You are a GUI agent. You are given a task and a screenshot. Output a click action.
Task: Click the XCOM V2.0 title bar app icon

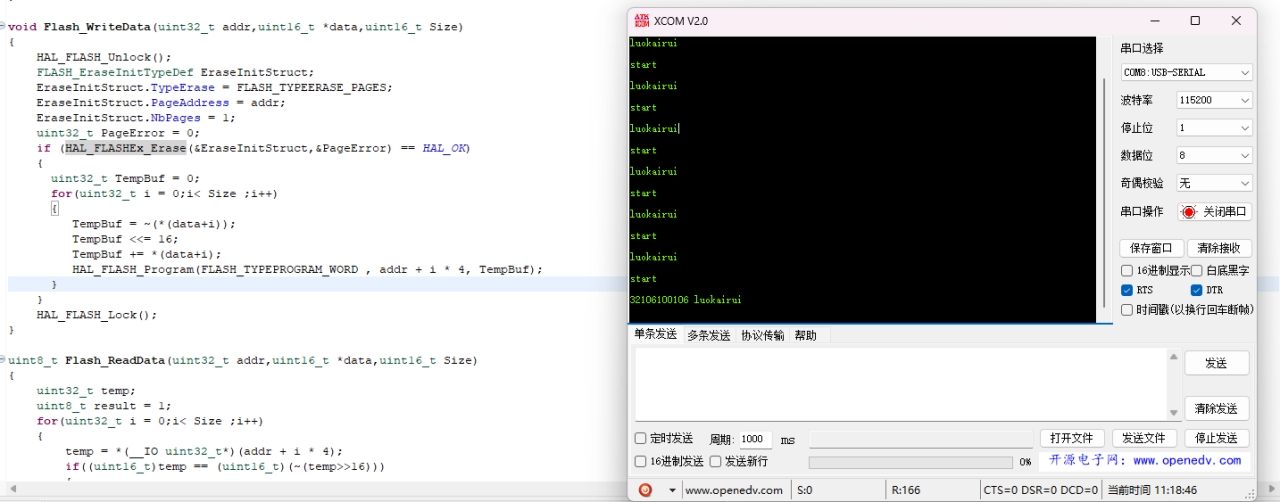[641, 20]
